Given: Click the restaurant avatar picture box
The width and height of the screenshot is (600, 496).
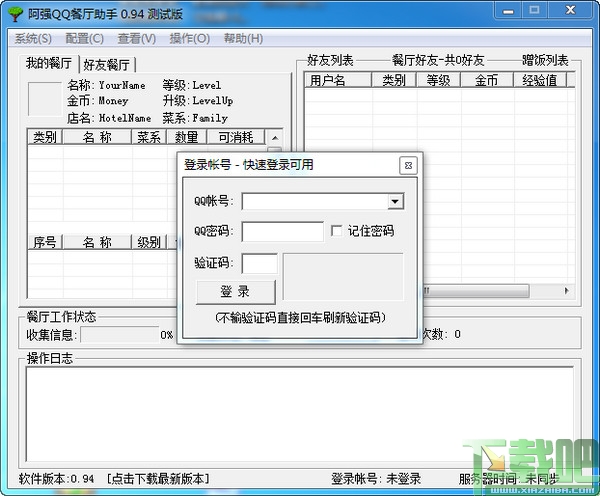Looking at the screenshot, I should [45, 98].
